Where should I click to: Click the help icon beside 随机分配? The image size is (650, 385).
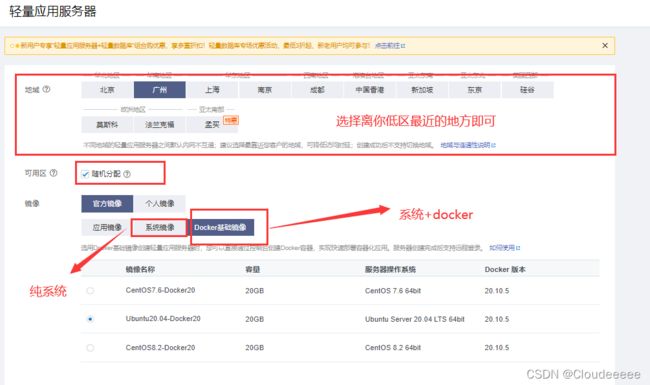tap(127, 174)
